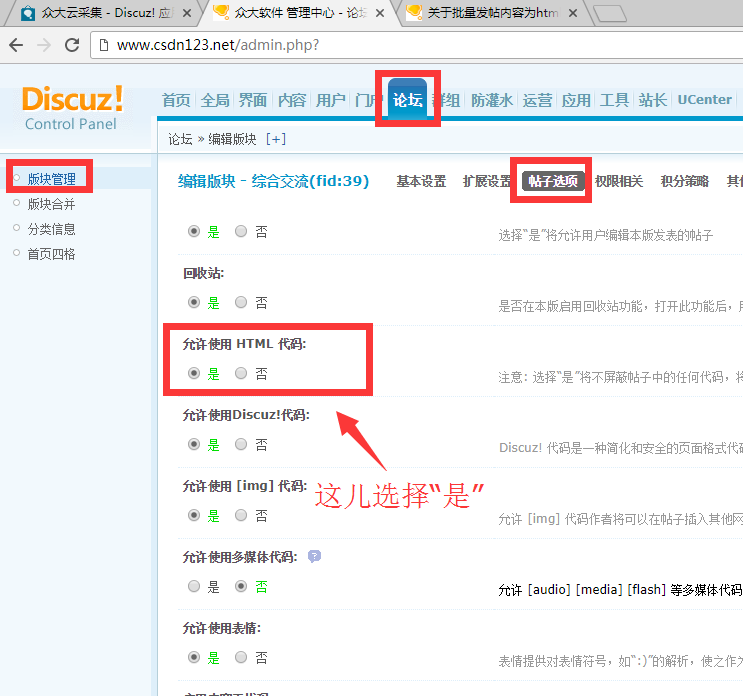Open 版块管理 in the sidebar
Screen dimensions: 743x696
coord(52,179)
